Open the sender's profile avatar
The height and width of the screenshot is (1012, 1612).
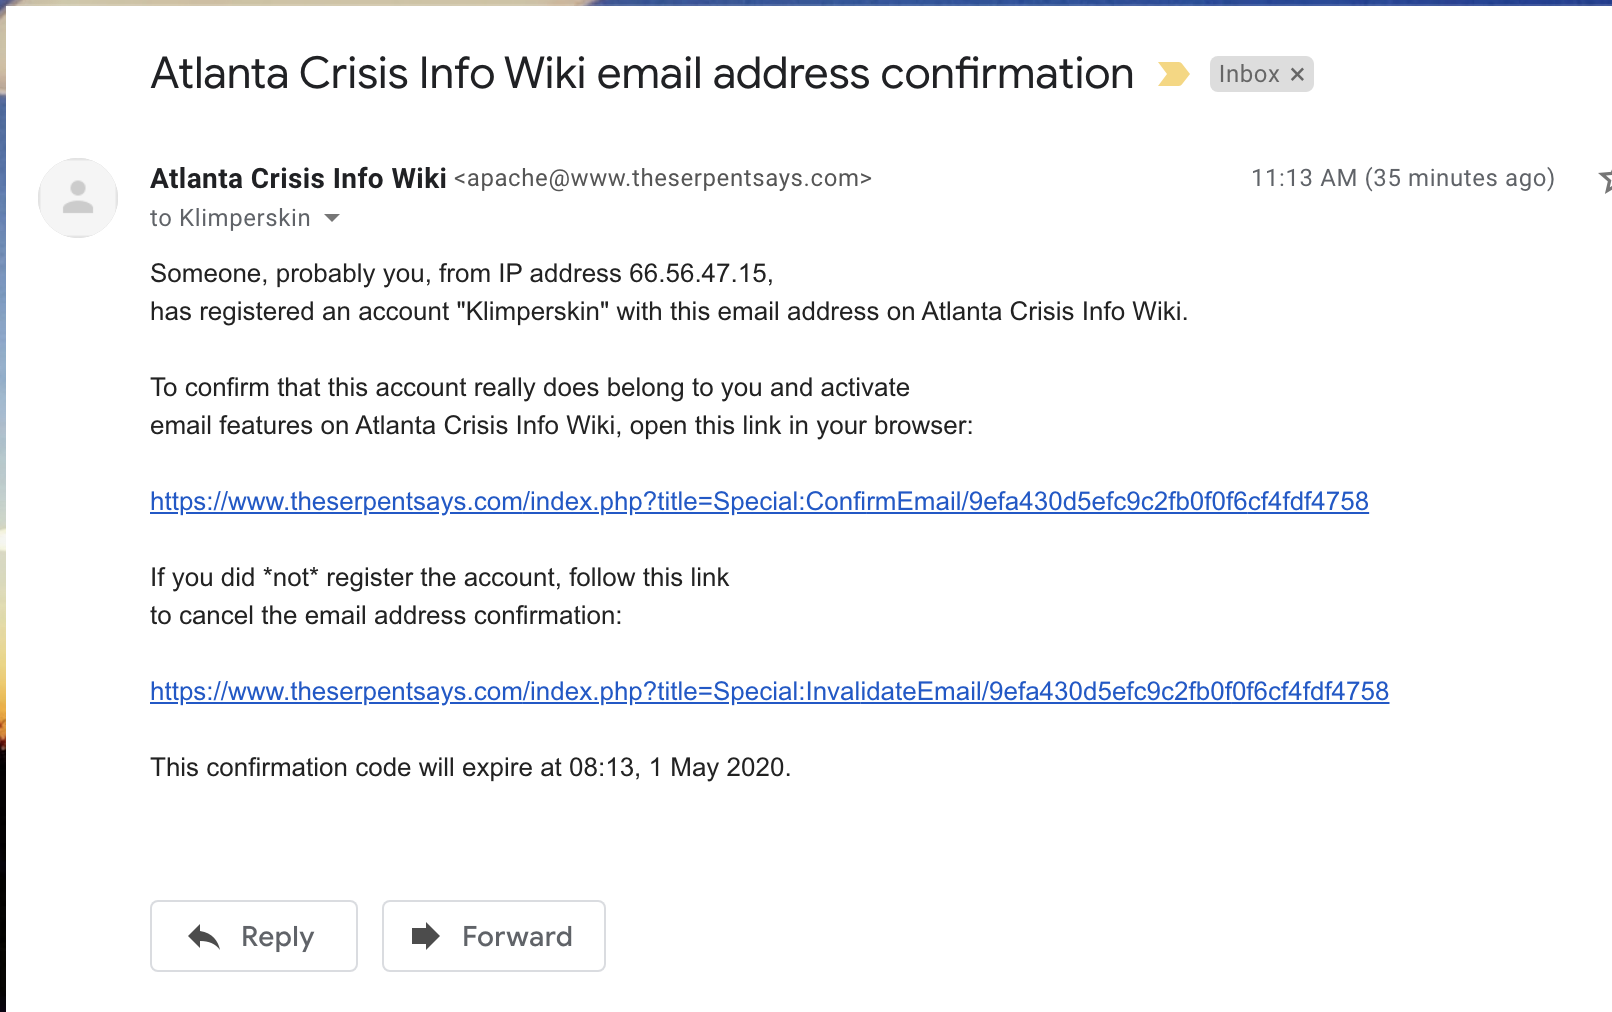[x=78, y=198]
